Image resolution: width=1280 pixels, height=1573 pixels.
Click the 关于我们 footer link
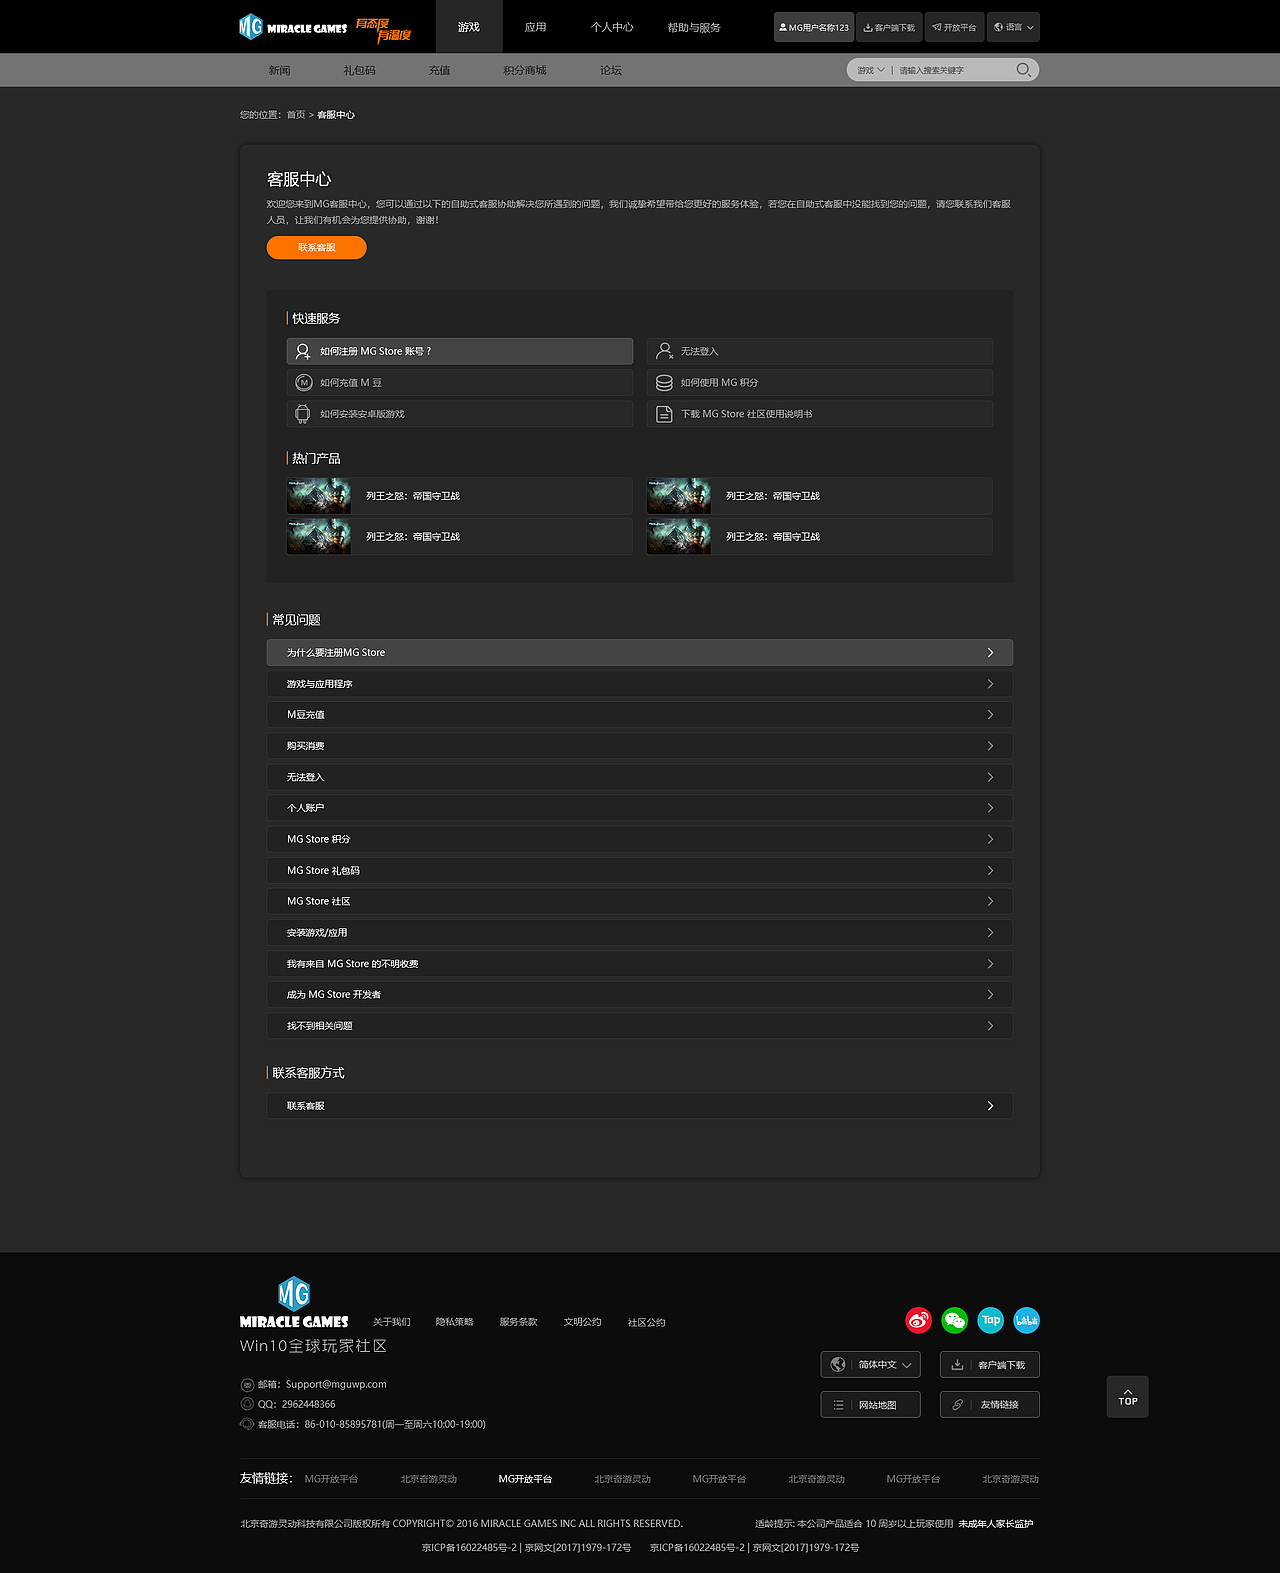392,1322
